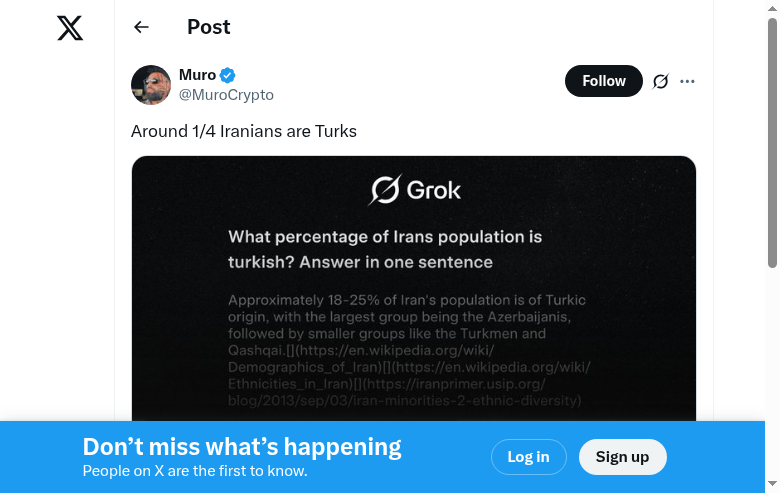Click the @MuroCrypto handle
This screenshot has width=780, height=493.
(x=226, y=95)
